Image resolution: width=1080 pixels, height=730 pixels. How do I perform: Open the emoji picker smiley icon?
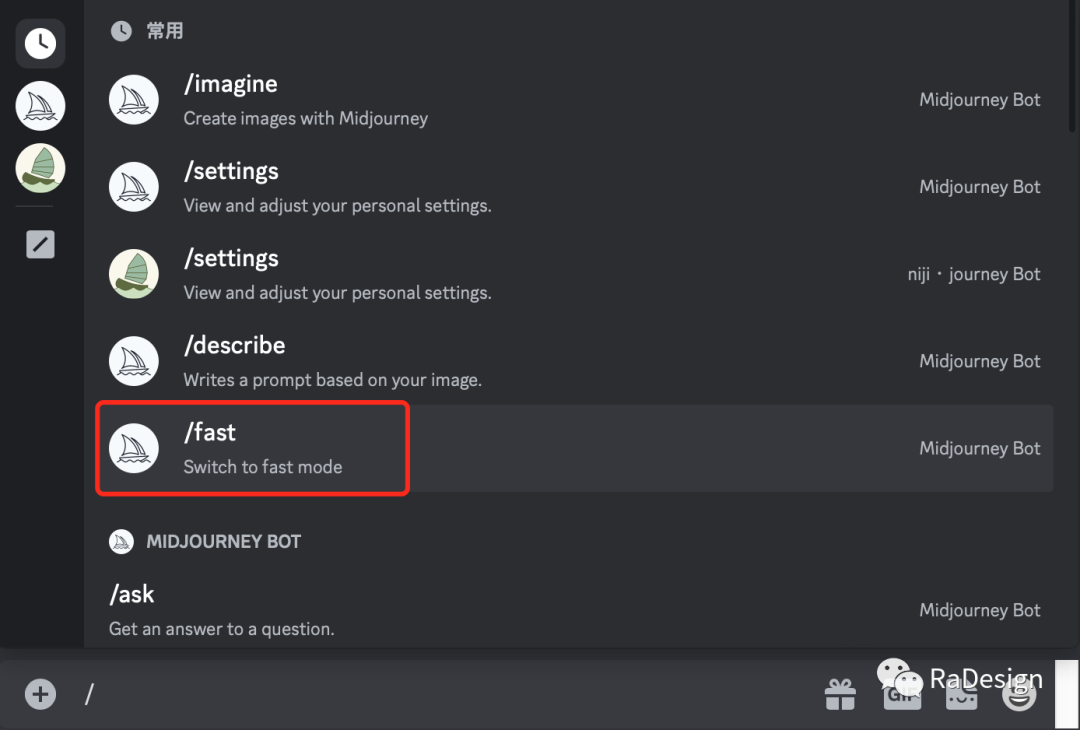click(x=1020, y=694)
